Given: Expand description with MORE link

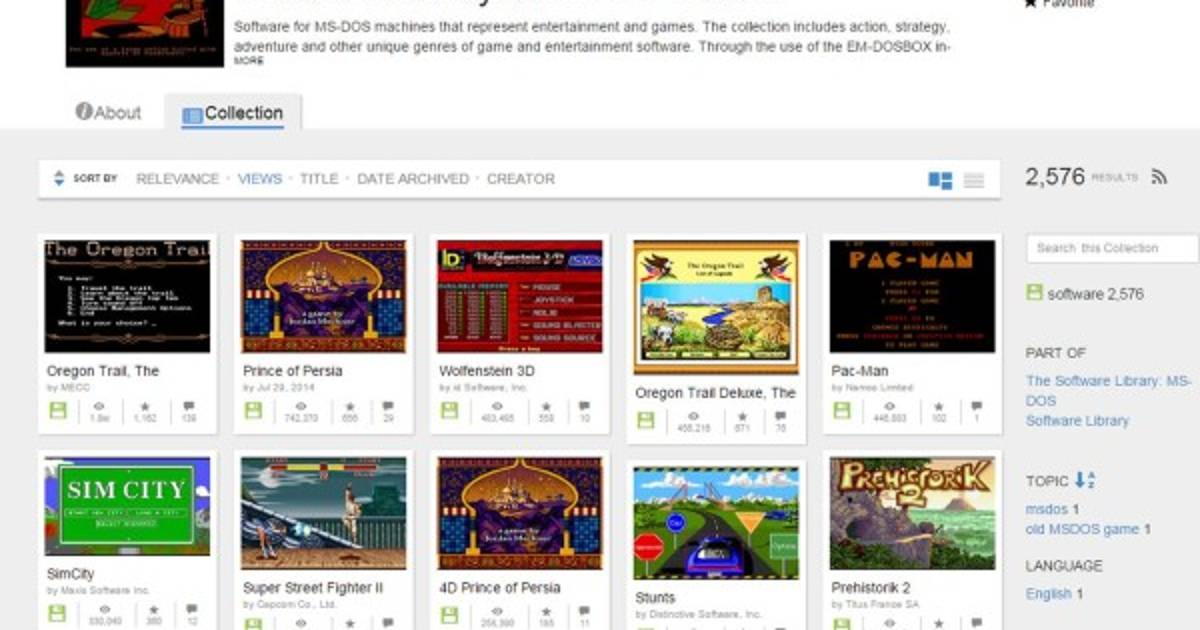Looking at the screenshot, I should pos(249,61).
